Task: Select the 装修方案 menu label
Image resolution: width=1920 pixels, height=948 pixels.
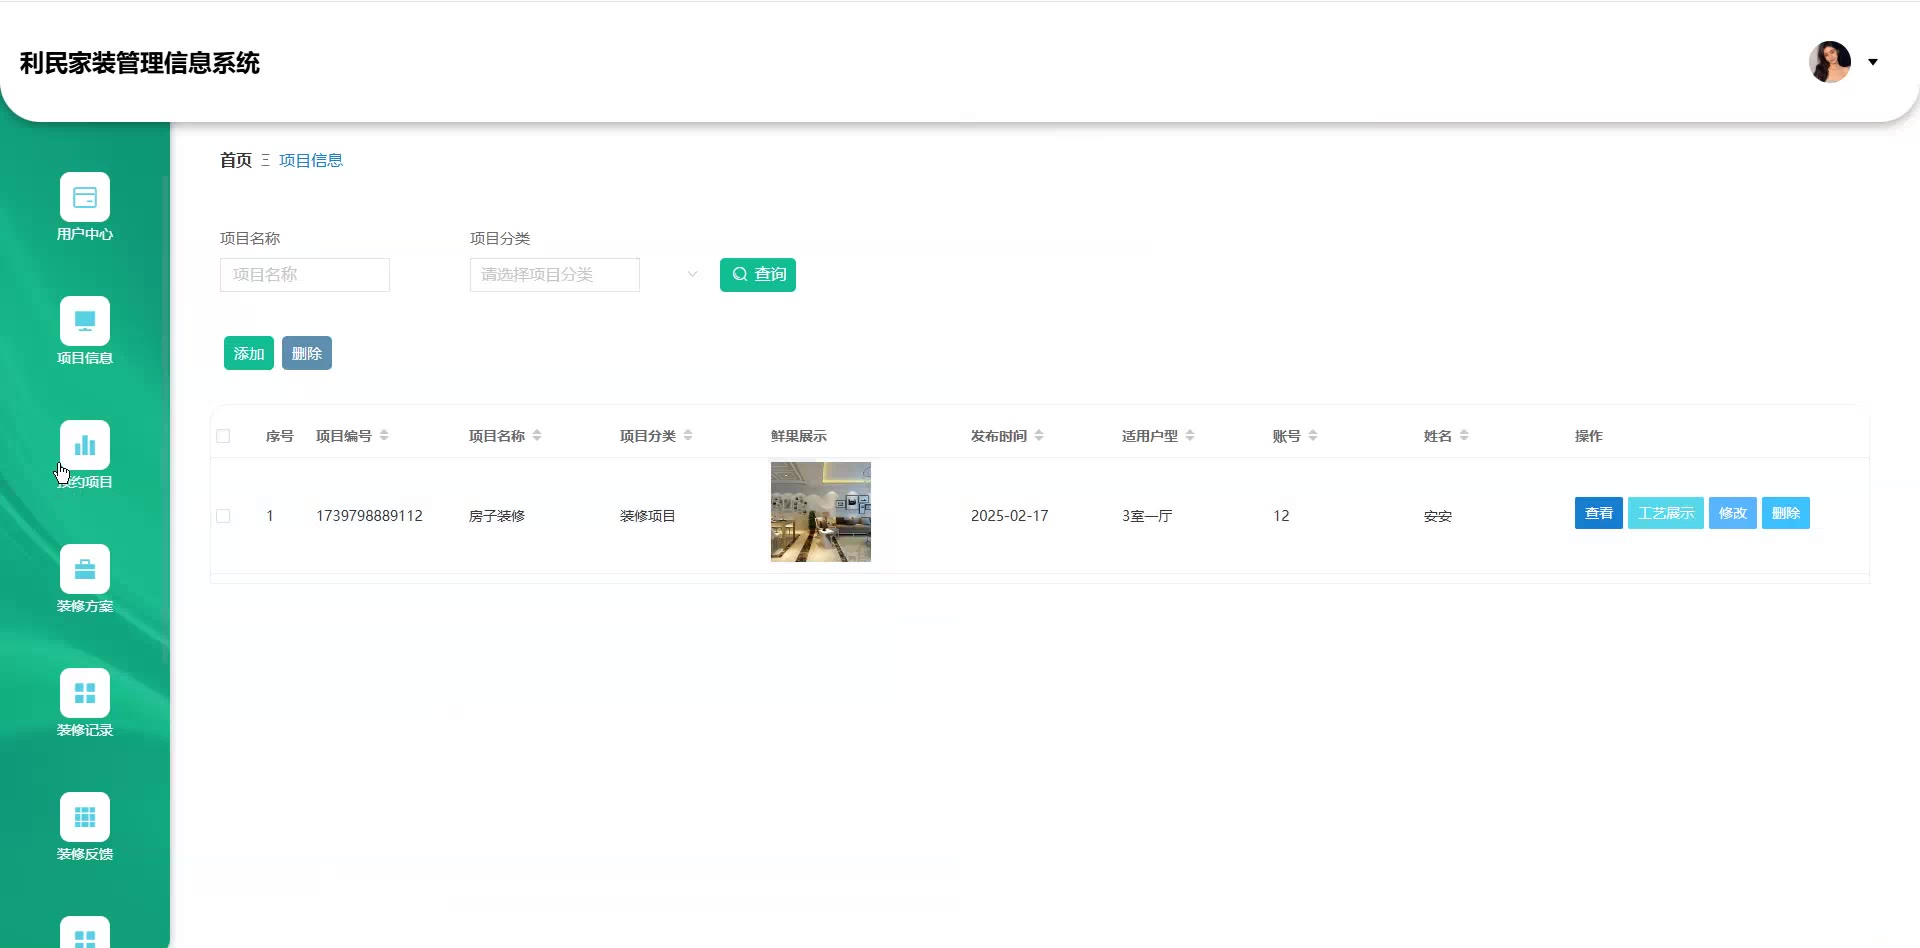Action: coord(85,606)
